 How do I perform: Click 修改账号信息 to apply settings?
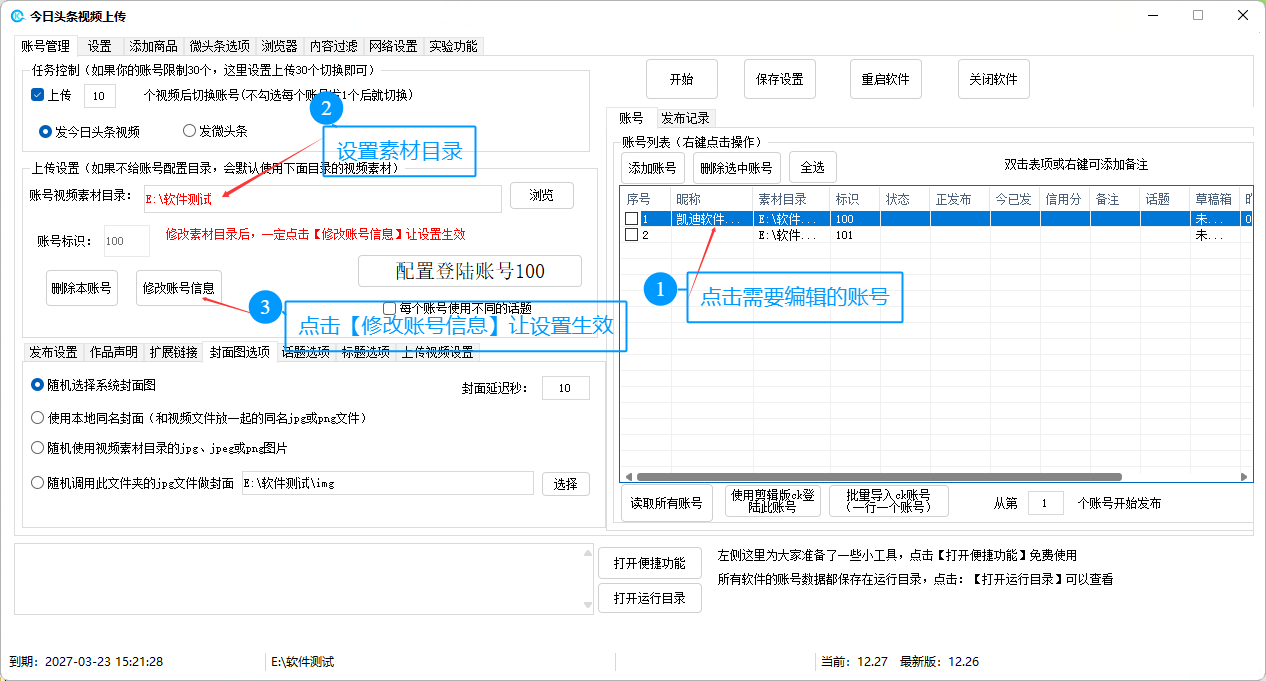(x=178, y=288)
